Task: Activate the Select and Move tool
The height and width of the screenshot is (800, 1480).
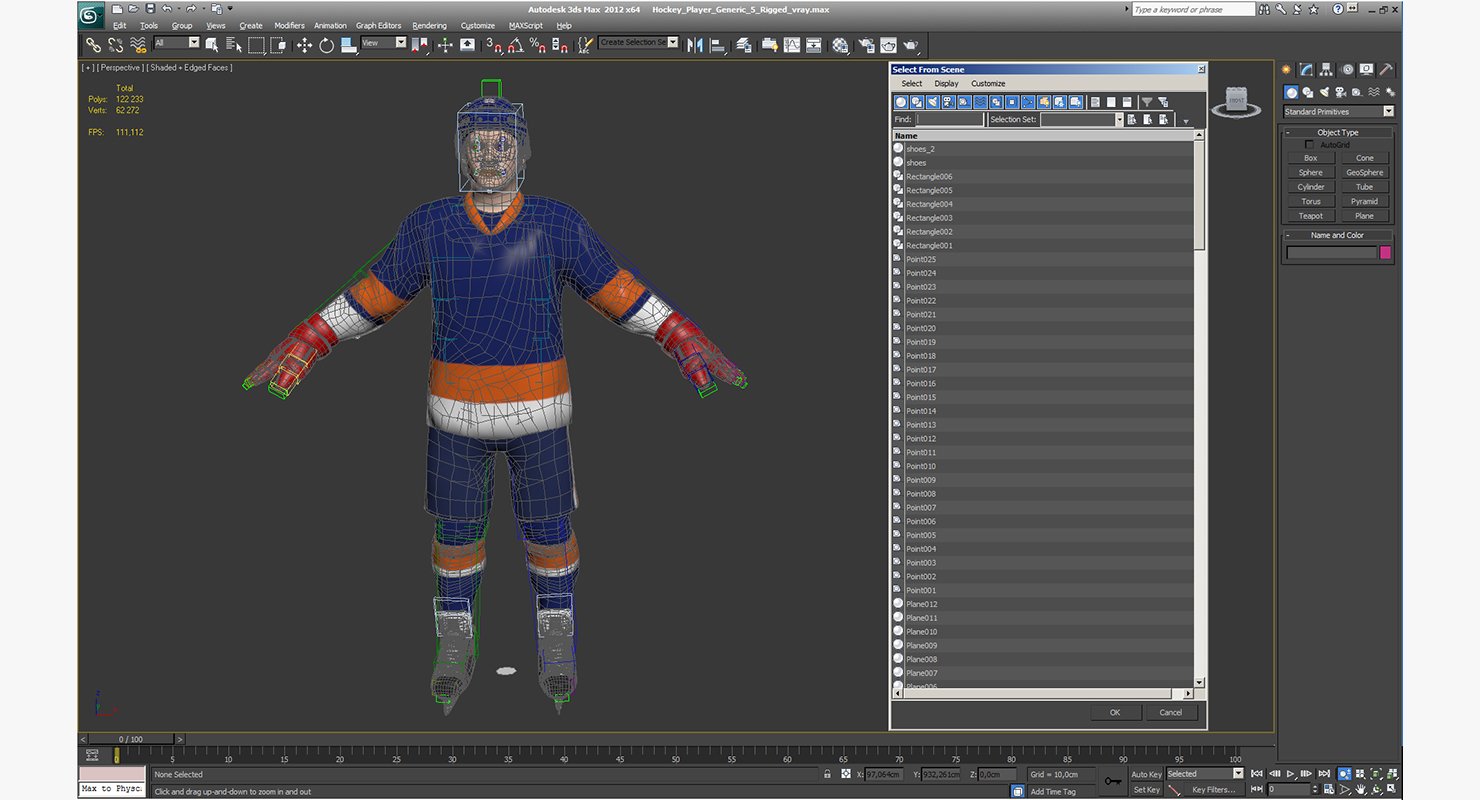Action: 304,45
